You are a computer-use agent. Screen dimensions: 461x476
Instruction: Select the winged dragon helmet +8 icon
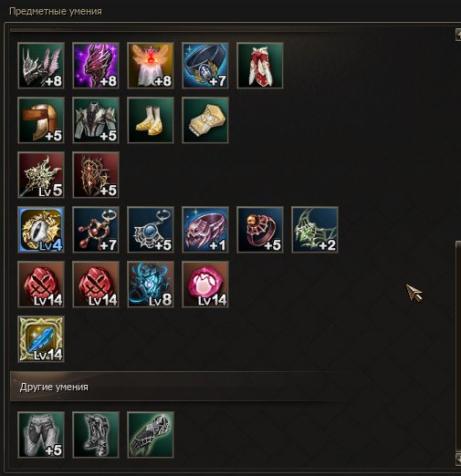point(41,66)
